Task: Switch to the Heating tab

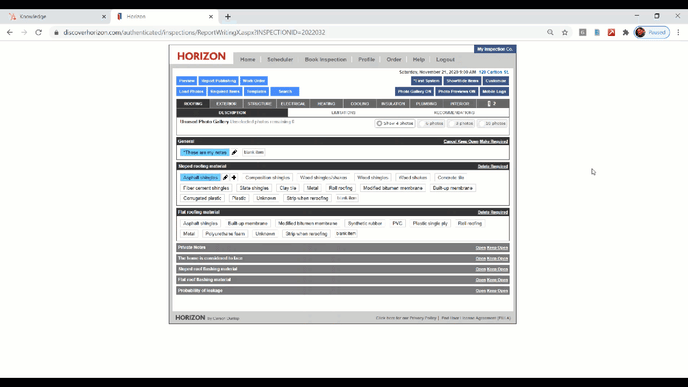Action: pyautogui.click(x=326, y=104)
